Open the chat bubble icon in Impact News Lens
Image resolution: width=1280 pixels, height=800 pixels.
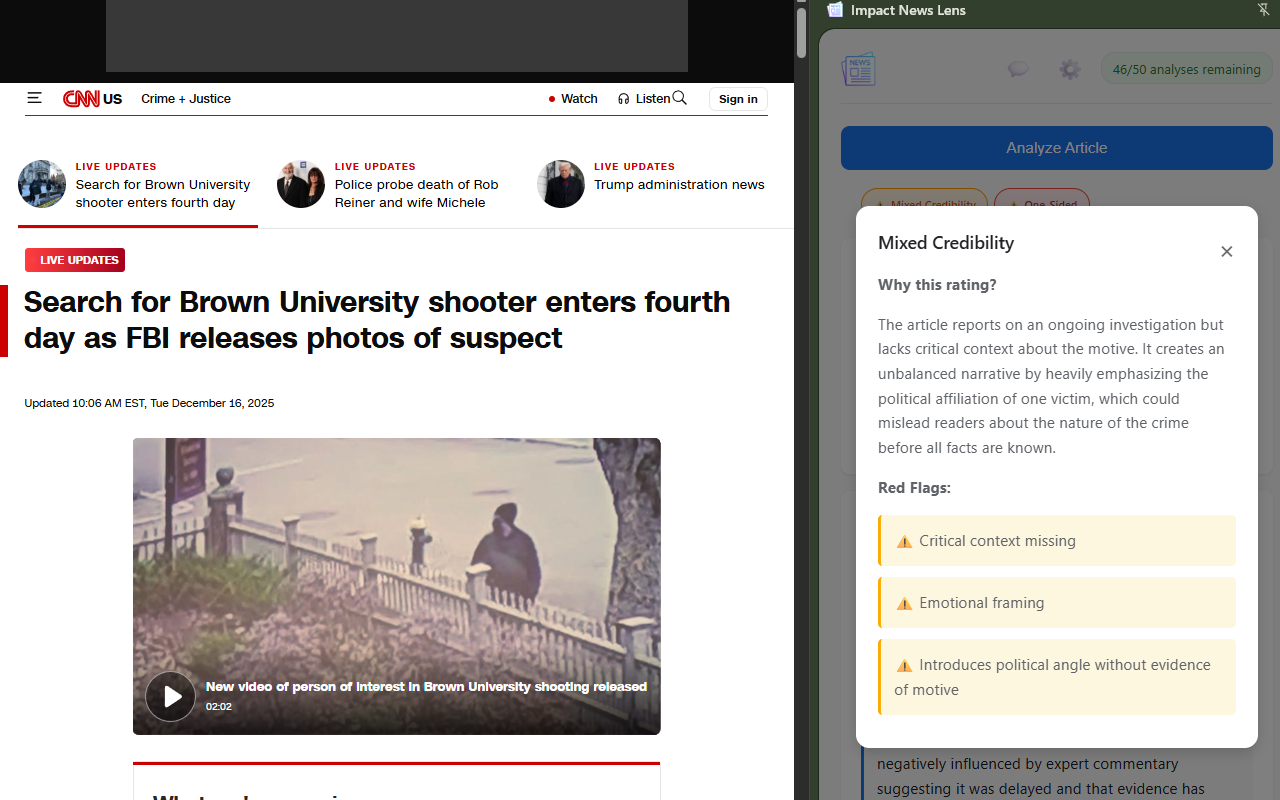(1018, 70)
